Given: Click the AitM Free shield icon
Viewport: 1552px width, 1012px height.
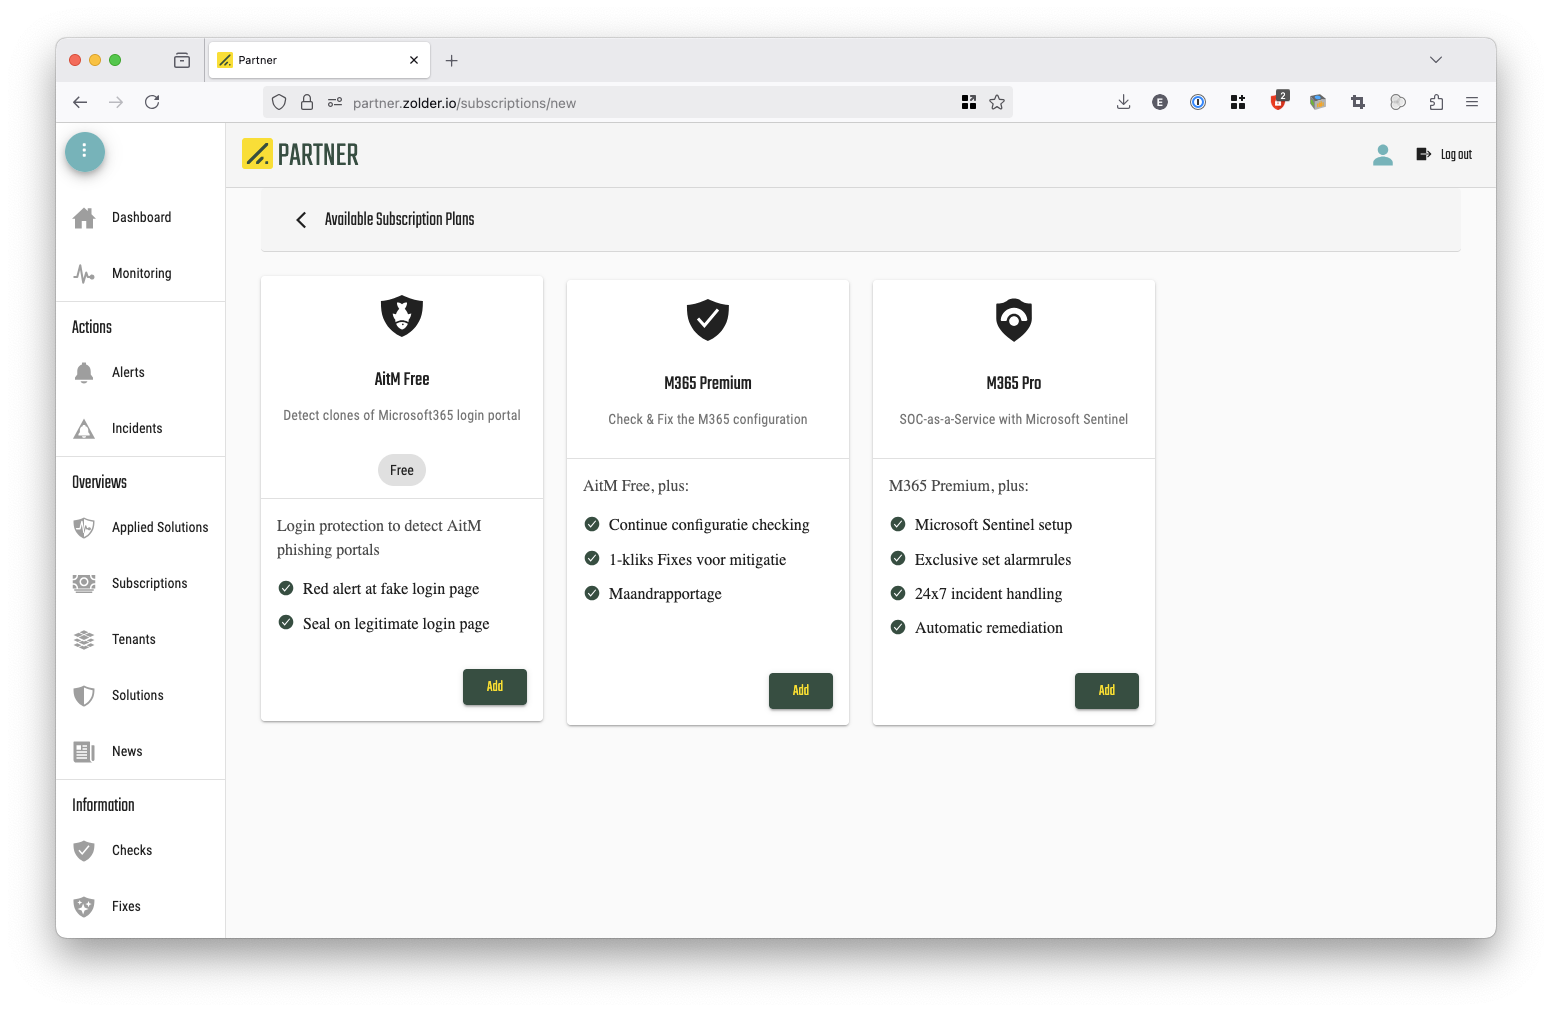Looking at the screenshot, I should [402, 316].
